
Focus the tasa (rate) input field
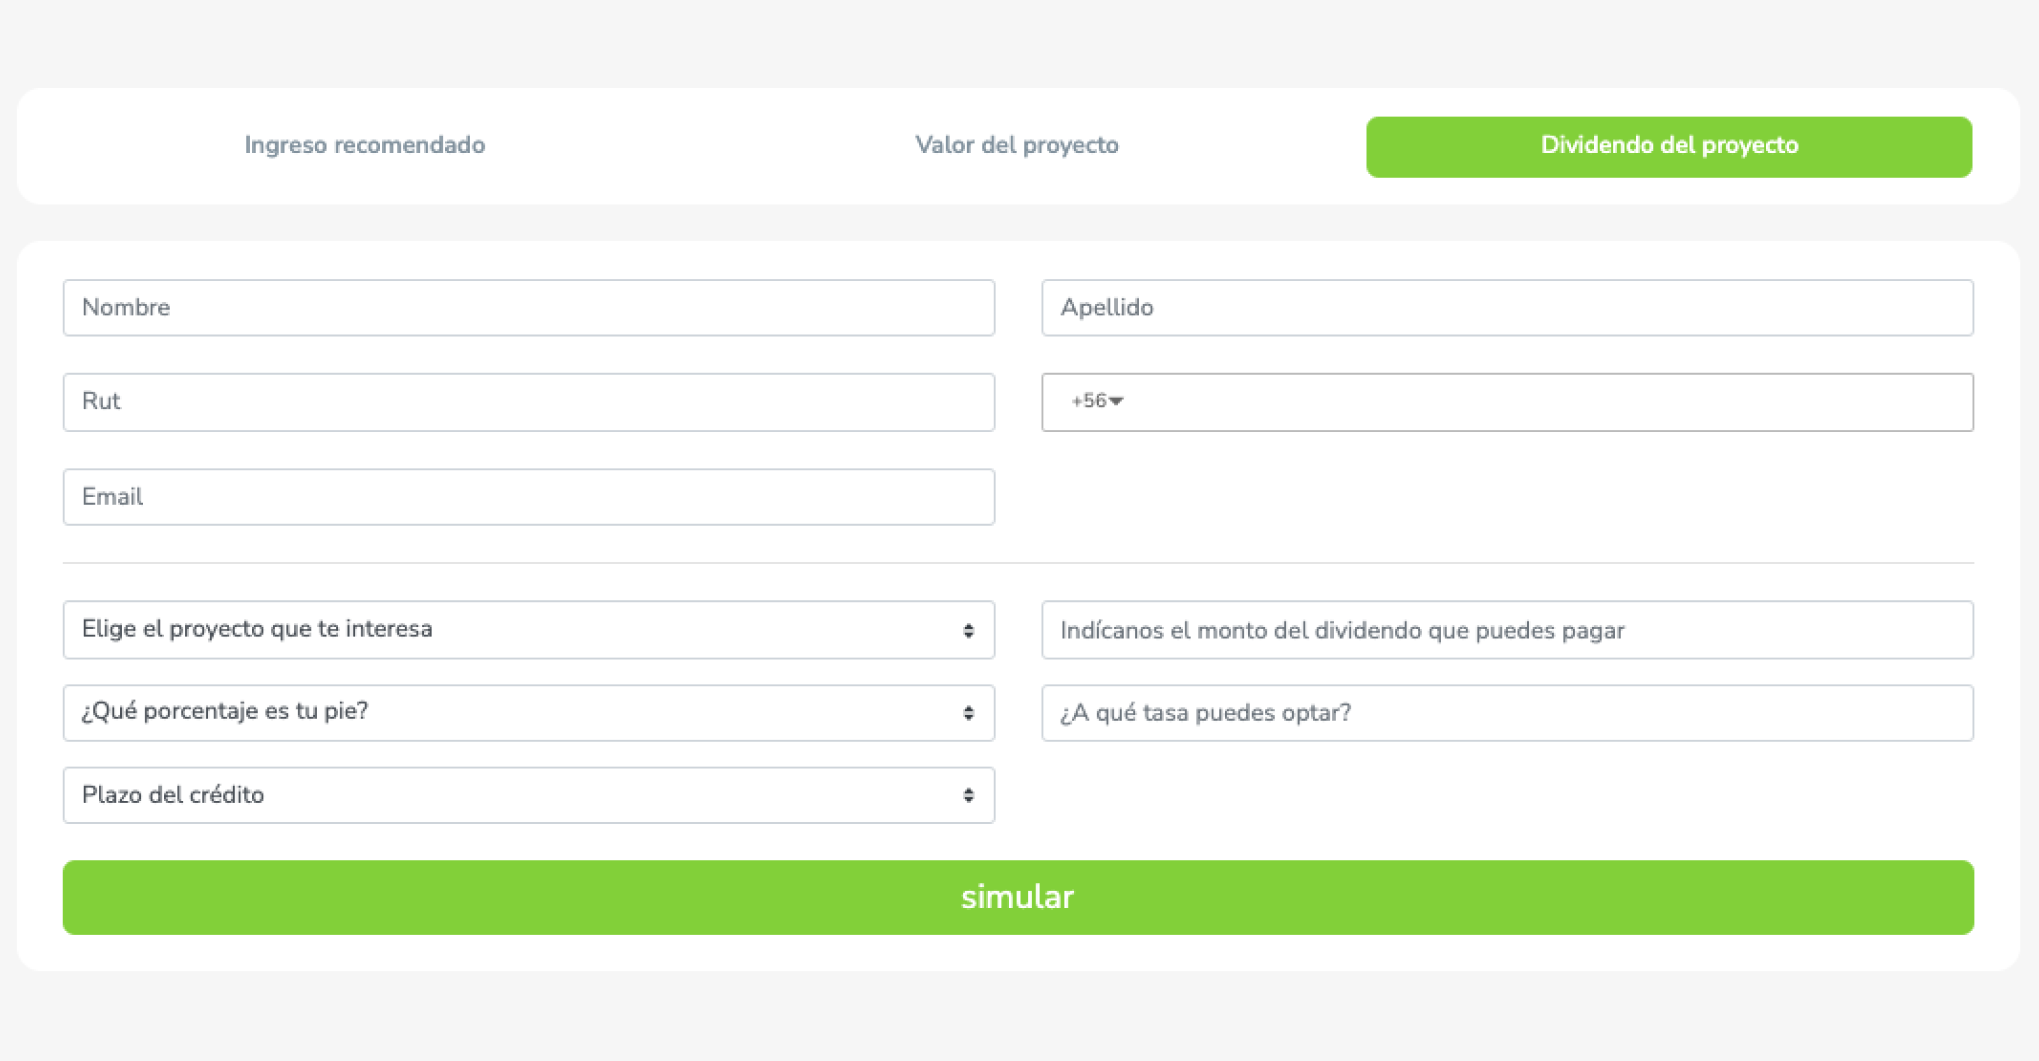(x=1506, y=713)
